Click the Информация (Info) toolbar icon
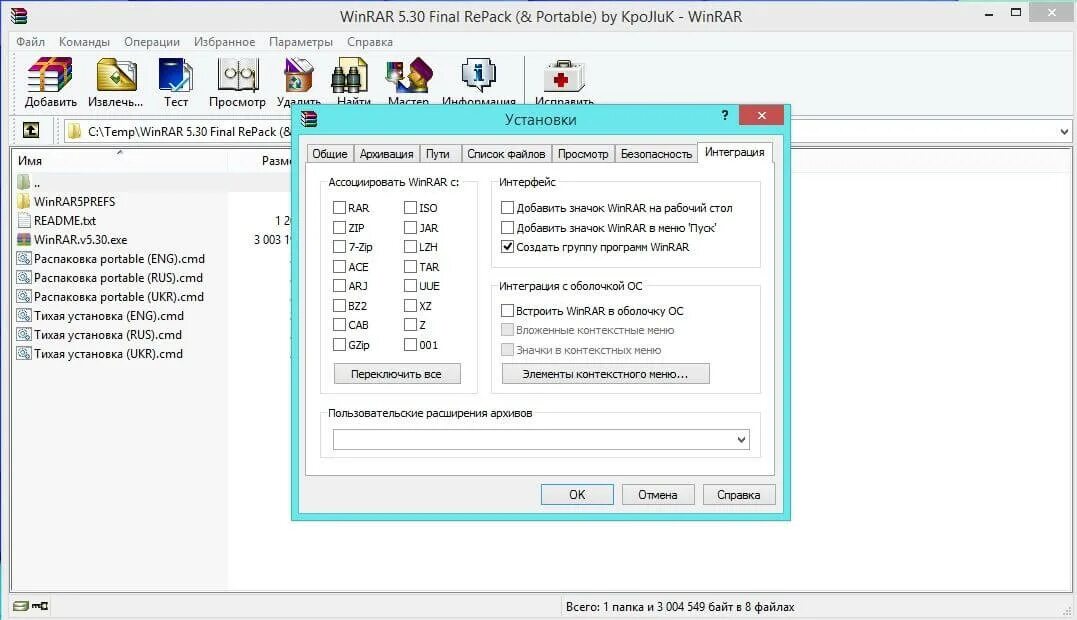Screen dimensions: 1077x620 pyautogui.click(x=479, y=75)
